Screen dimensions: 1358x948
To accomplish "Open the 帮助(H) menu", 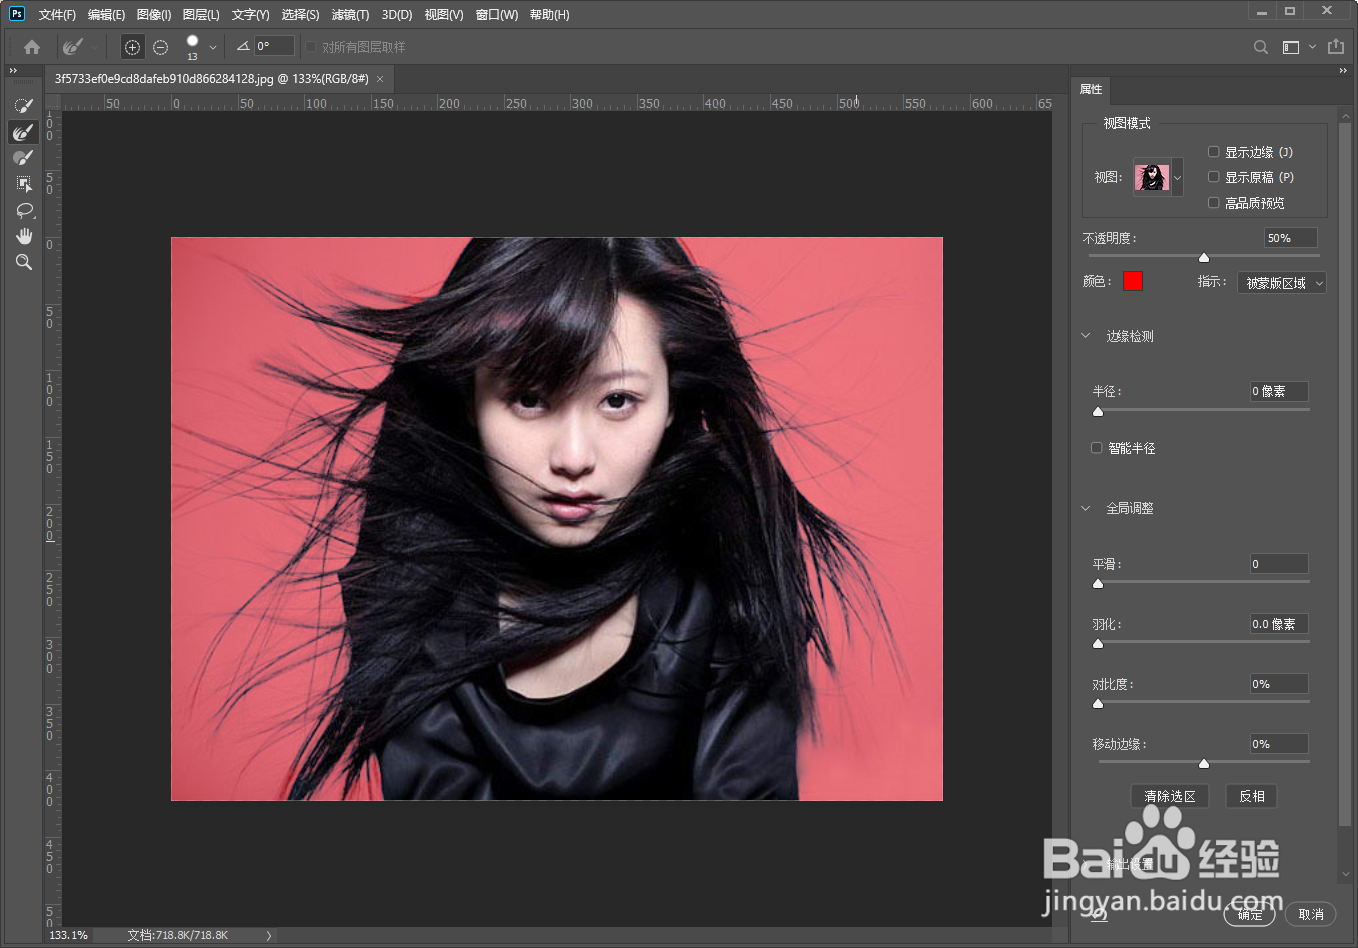I will click(x=549, y=15).
